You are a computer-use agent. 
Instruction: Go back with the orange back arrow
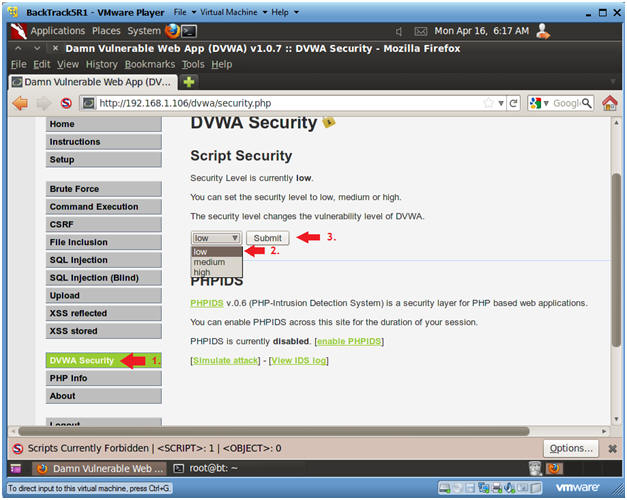[x=20, y=103]
